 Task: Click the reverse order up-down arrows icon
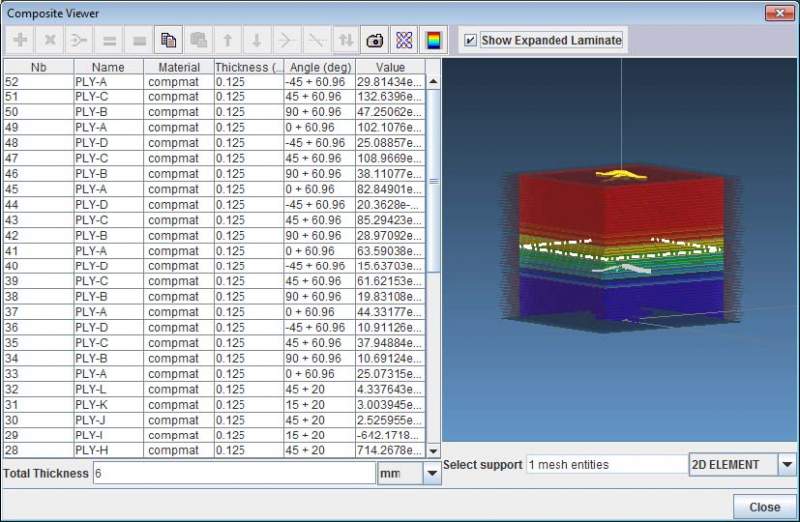coord(346,40)
